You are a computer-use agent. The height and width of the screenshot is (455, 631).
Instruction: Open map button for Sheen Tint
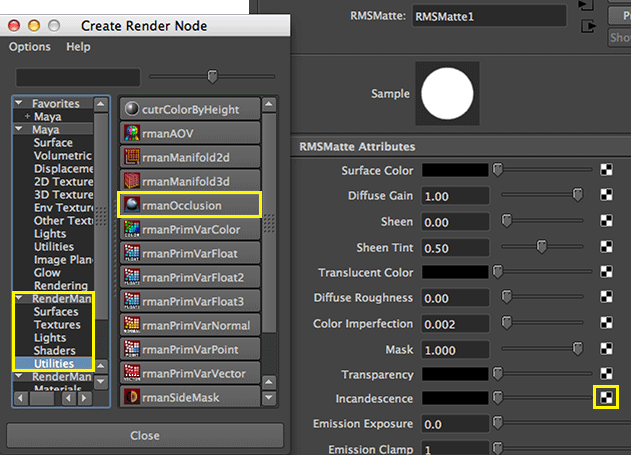pyautogui.click(x=606, y=246)
